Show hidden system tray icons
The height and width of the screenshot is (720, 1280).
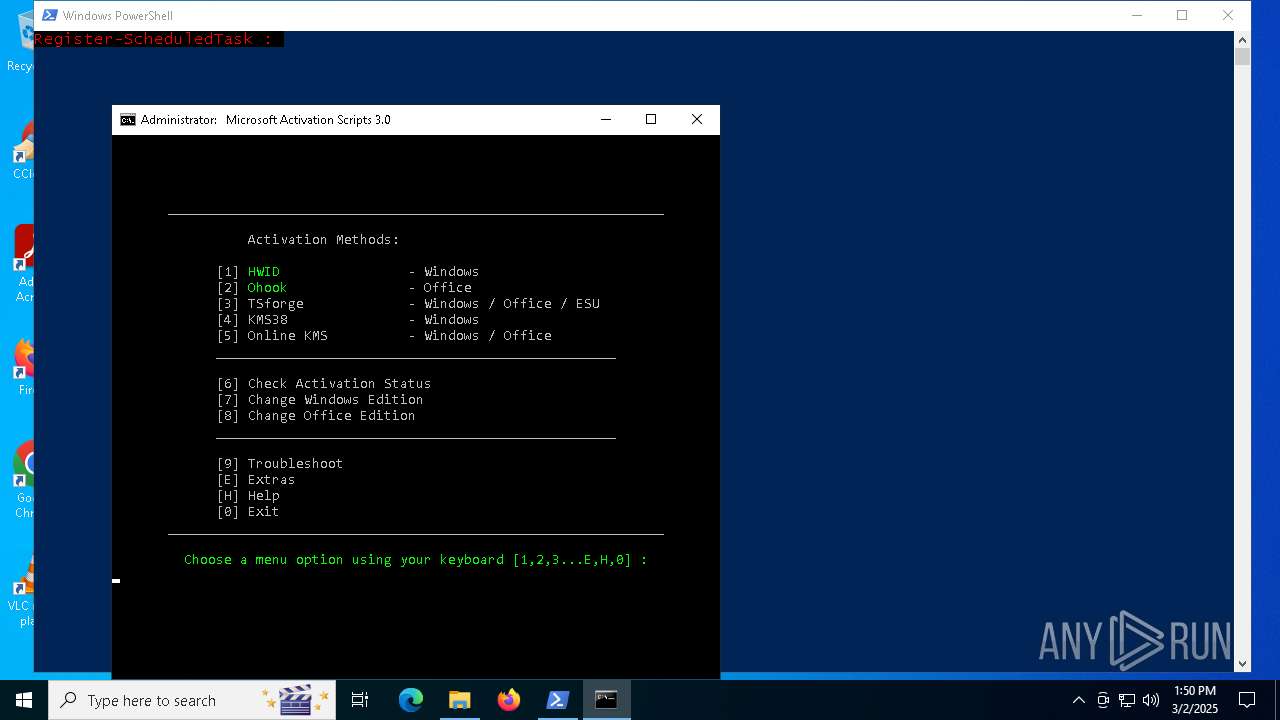click(x=1078, y=700)
